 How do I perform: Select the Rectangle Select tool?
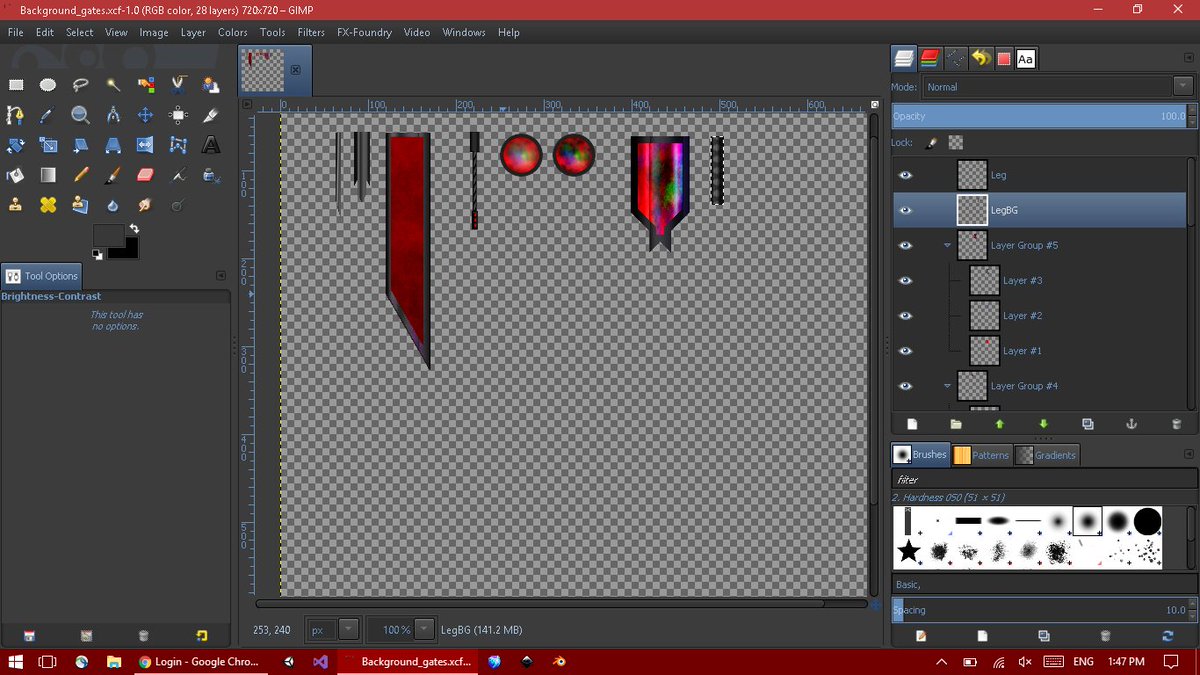(x=16, y=85)
